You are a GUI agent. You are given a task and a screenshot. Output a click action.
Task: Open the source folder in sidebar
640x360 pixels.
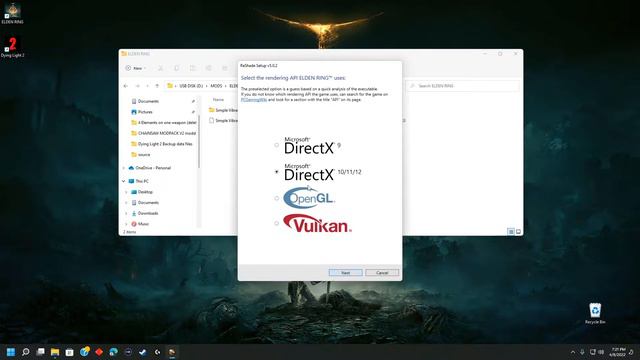click(141, 155)
